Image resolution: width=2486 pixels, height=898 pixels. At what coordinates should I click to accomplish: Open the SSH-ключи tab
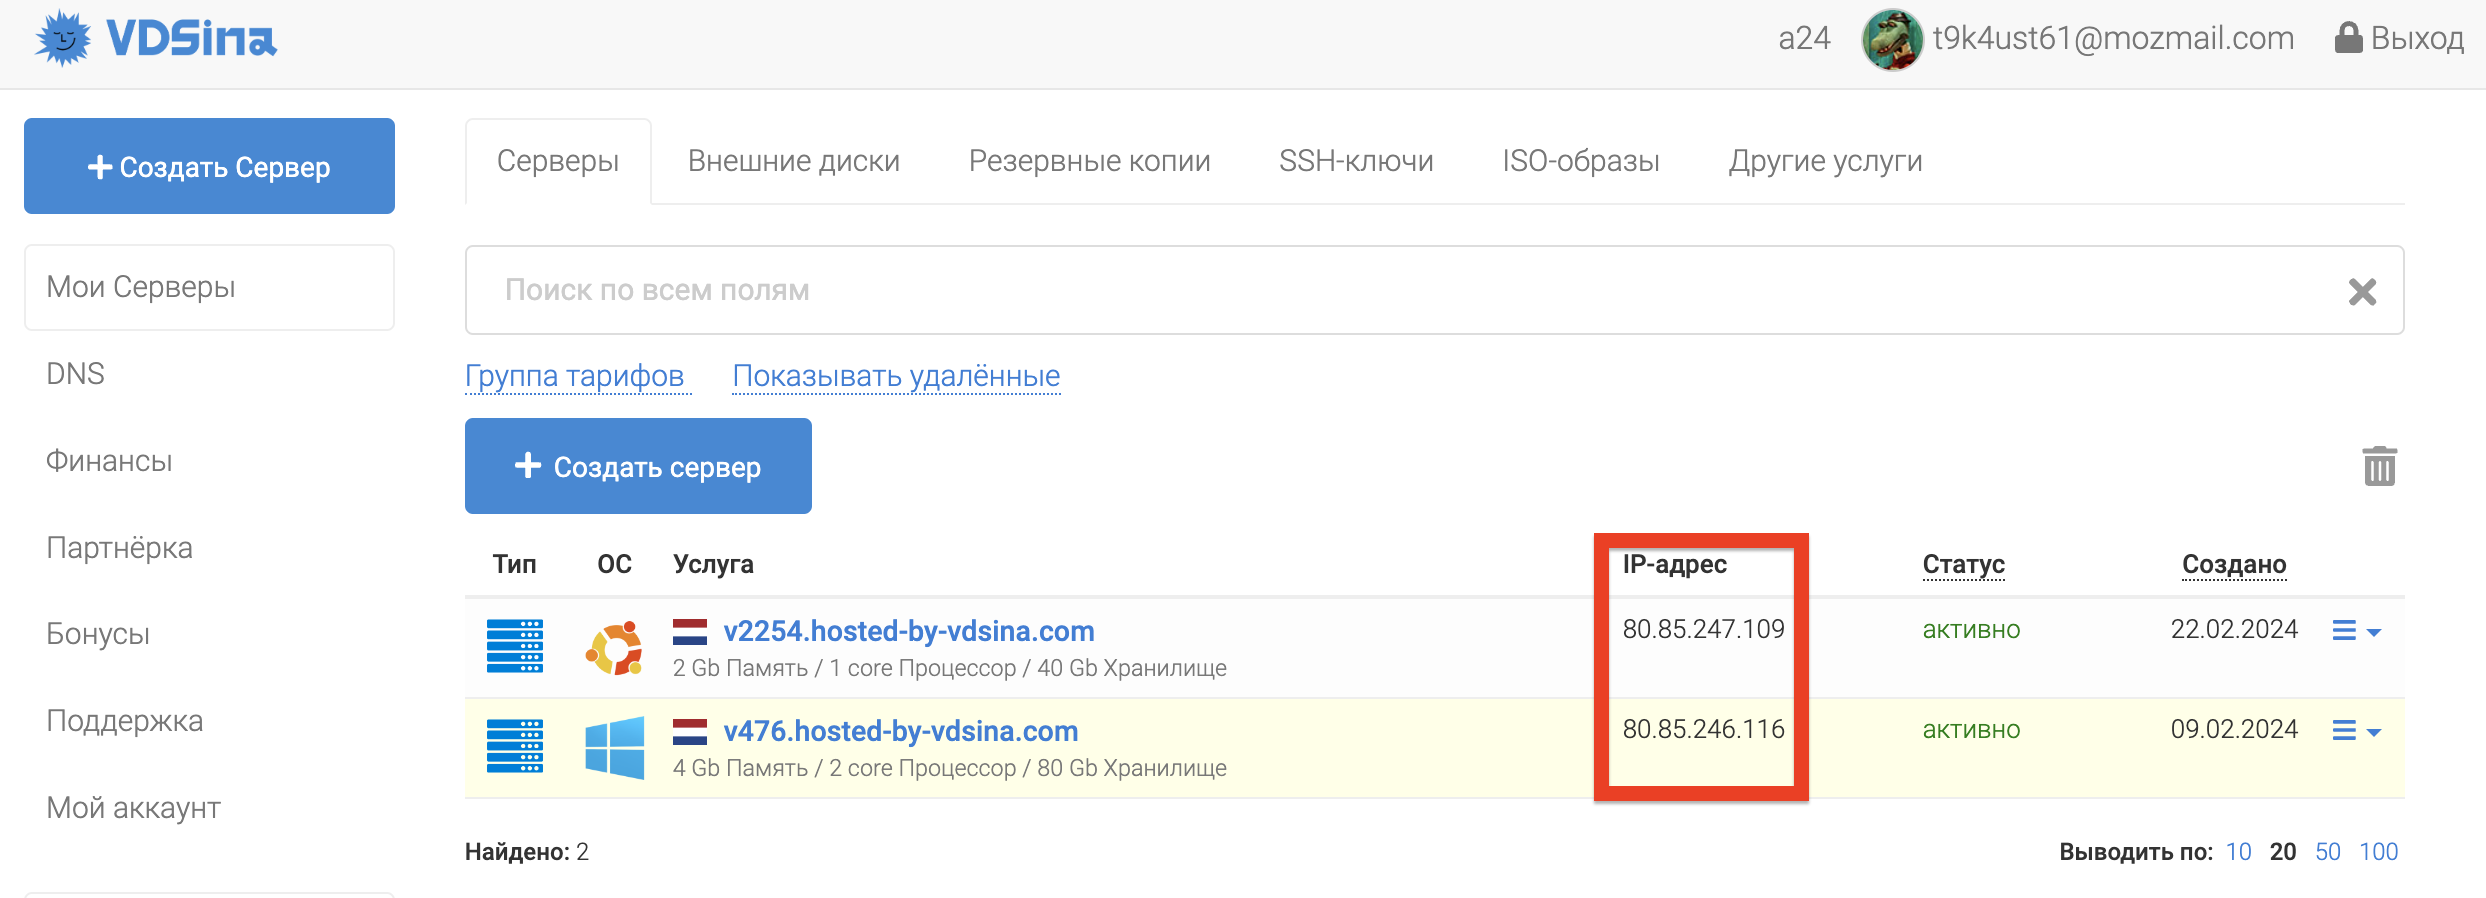[1356, 161]
